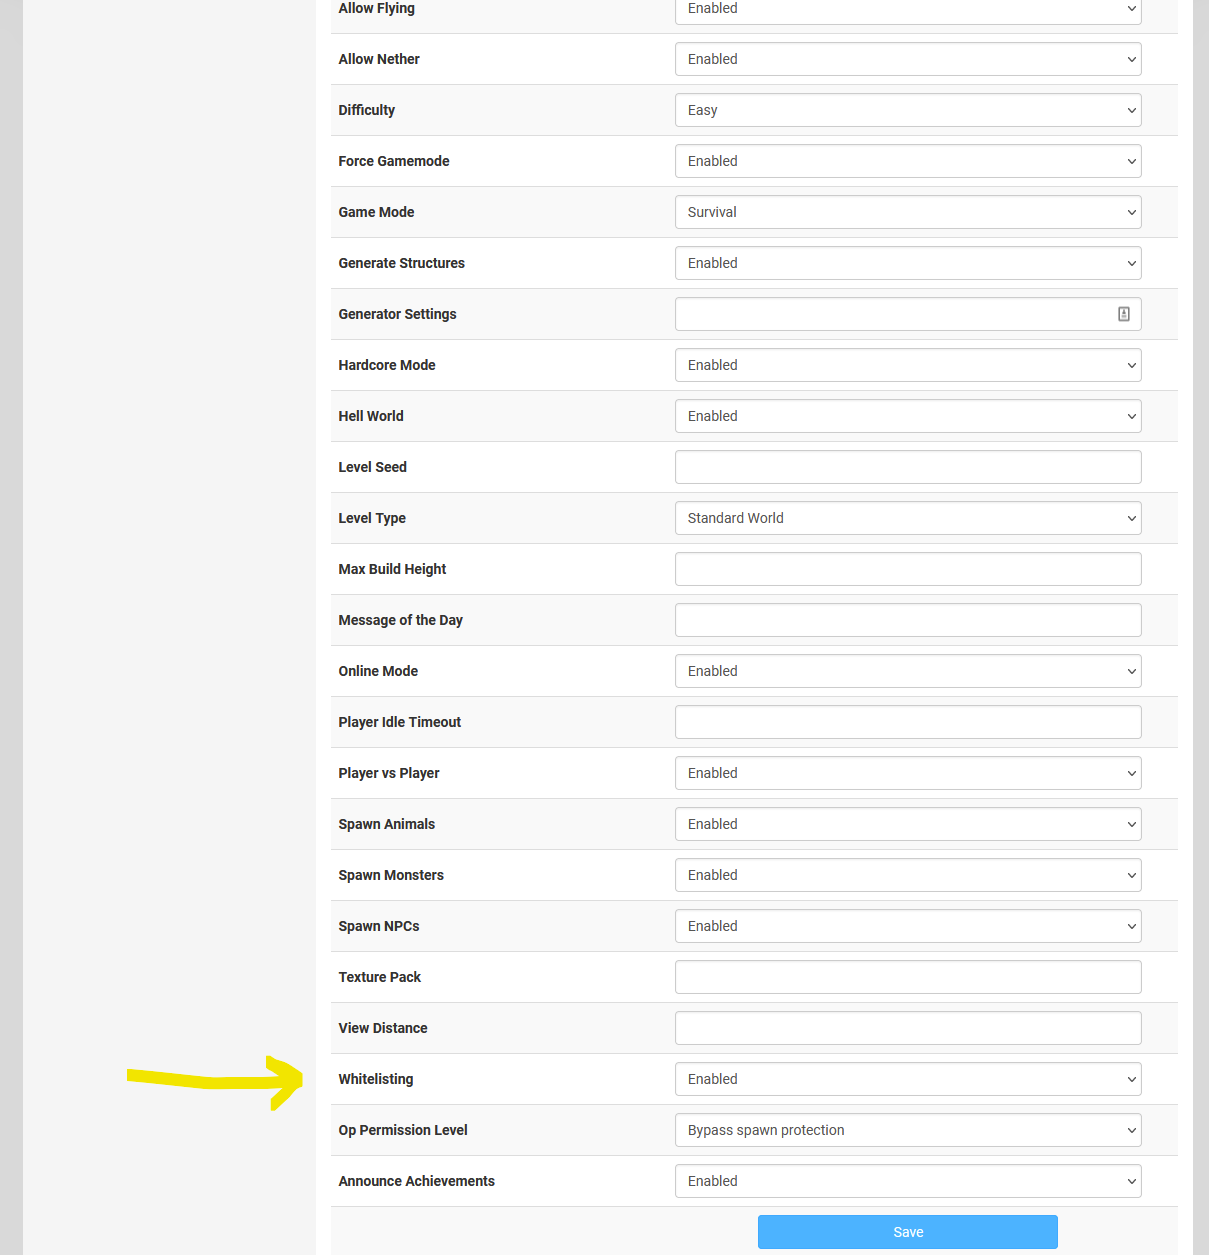Expand the Level Type dropdown
This screenshot has height=1255, width=1209.
click(907, 518)
